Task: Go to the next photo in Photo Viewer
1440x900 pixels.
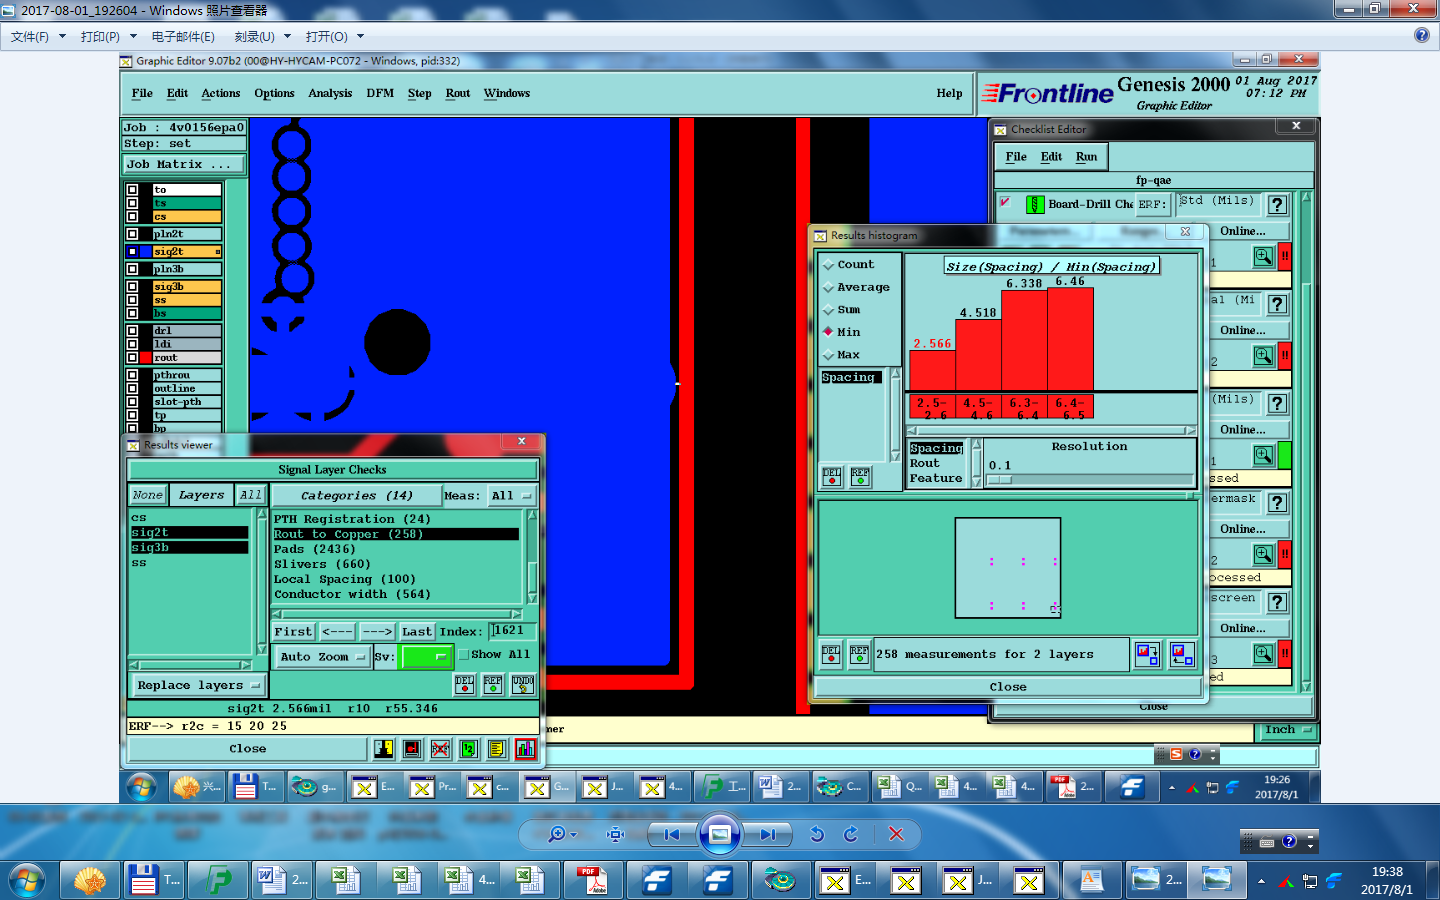Action: click(767, 834)
